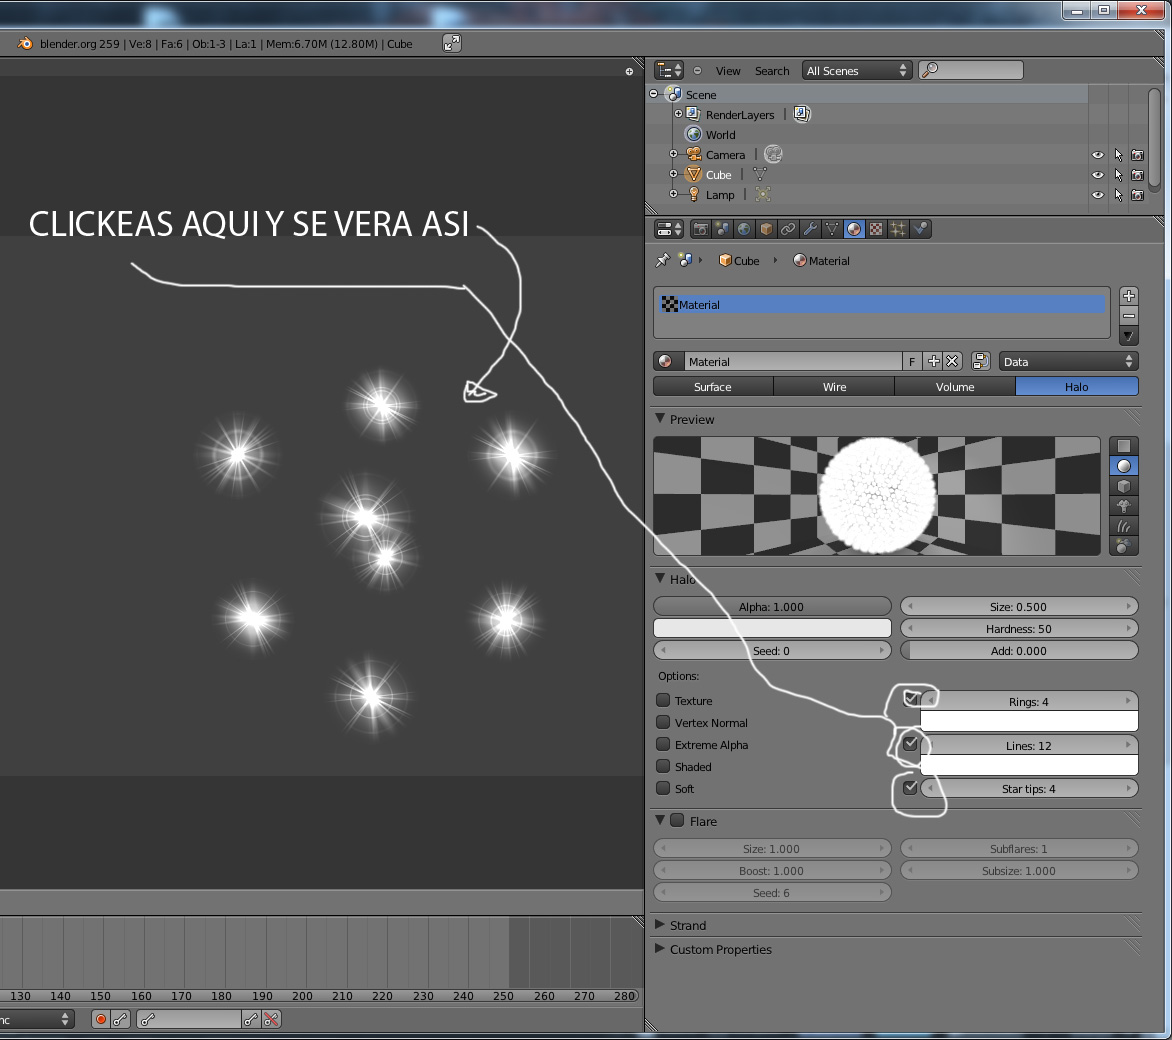Open the Texture properties checker icon
Screen dimensions: 1172x1040
pos(876,229)
